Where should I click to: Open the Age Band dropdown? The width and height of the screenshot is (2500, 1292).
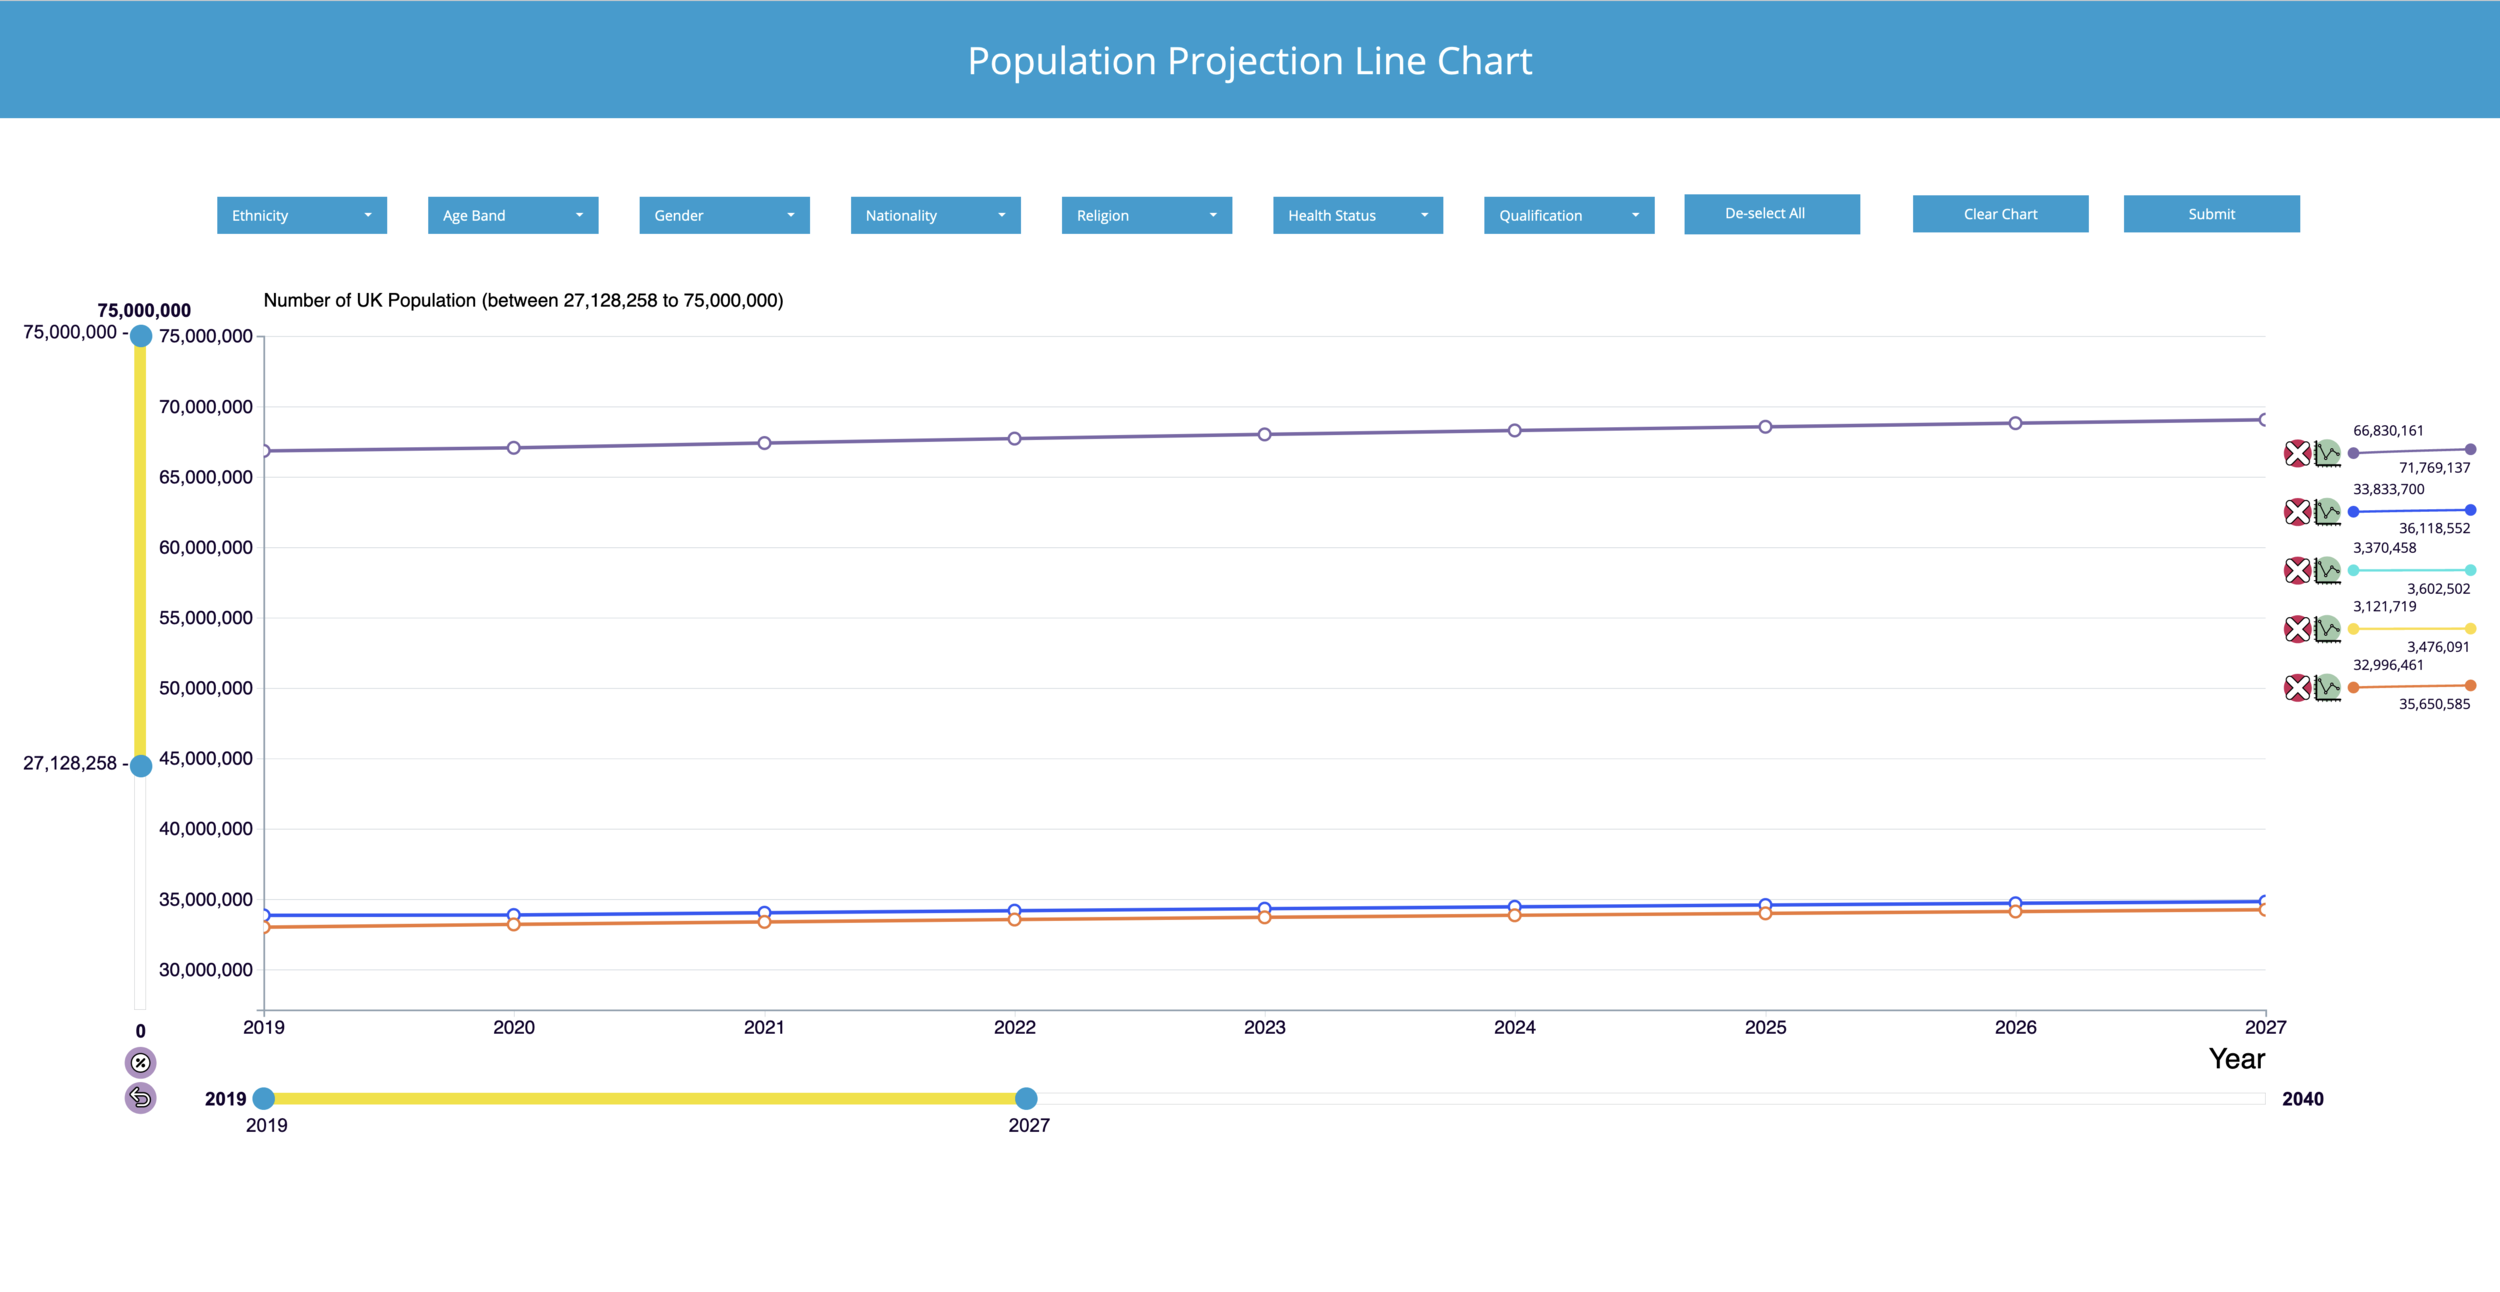point(513,215)
